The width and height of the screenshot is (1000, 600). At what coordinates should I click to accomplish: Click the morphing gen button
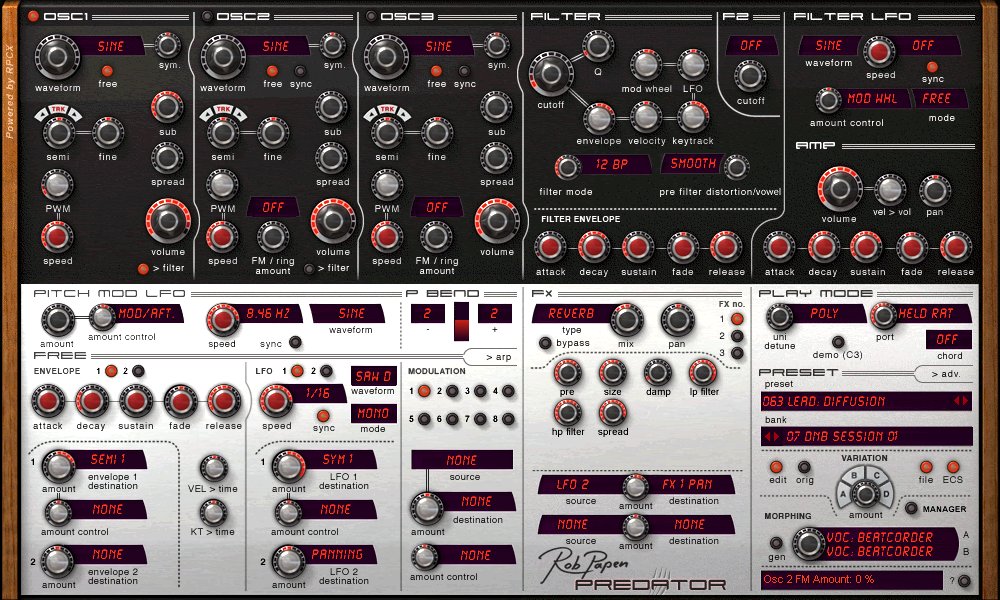point(776,543)
